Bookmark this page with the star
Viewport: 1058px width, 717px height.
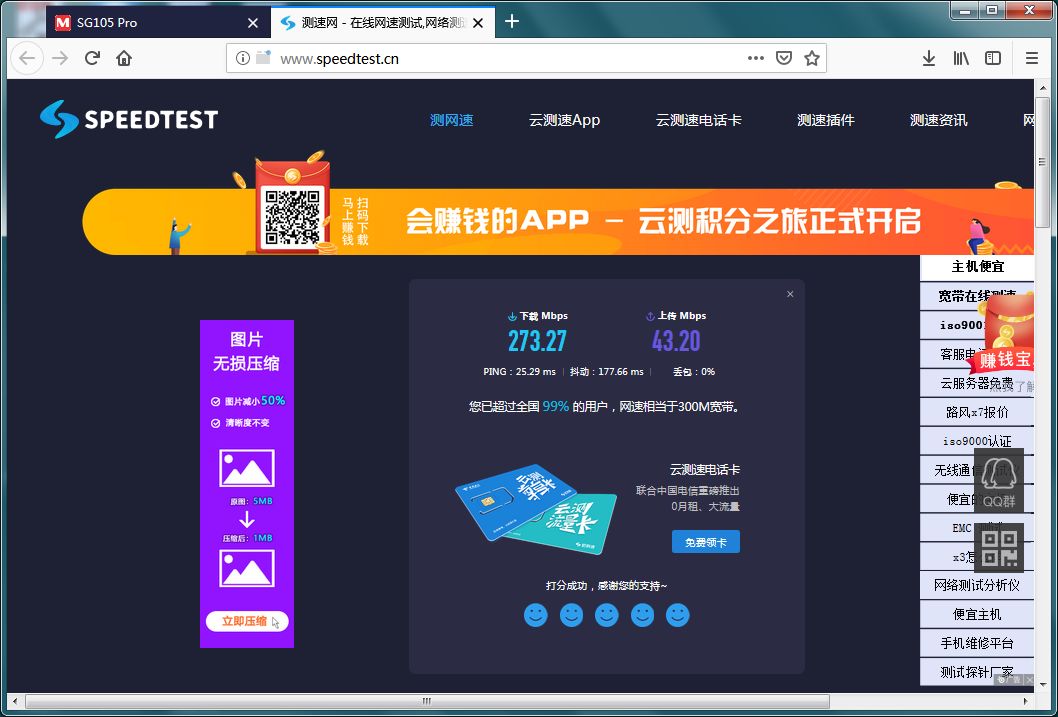tap(812, 58)
